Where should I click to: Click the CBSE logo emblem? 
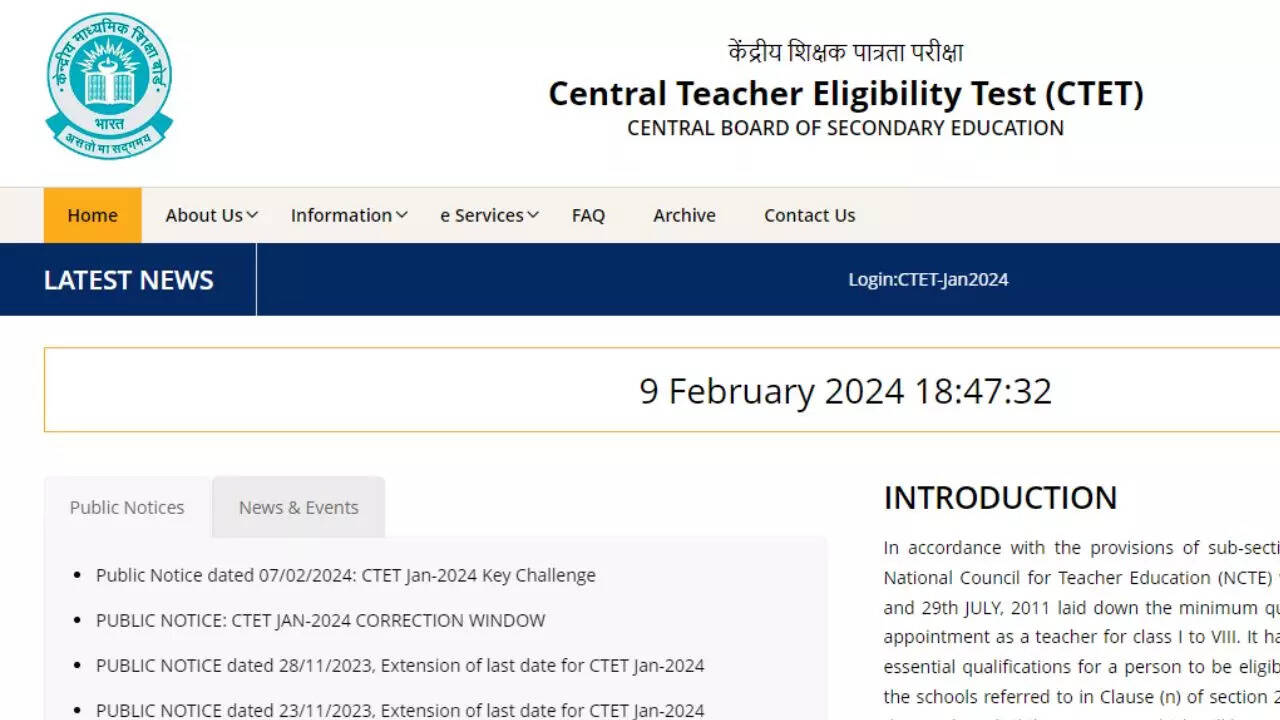point(109,85)
